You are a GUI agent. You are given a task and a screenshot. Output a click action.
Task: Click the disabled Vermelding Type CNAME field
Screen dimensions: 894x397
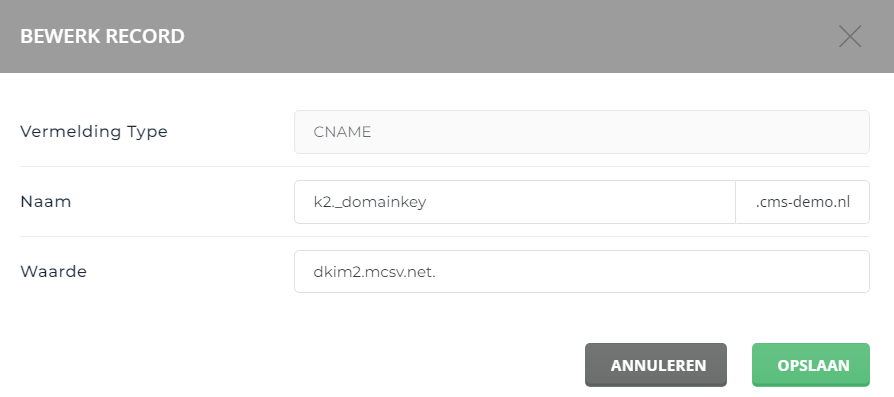pos(582,132)
